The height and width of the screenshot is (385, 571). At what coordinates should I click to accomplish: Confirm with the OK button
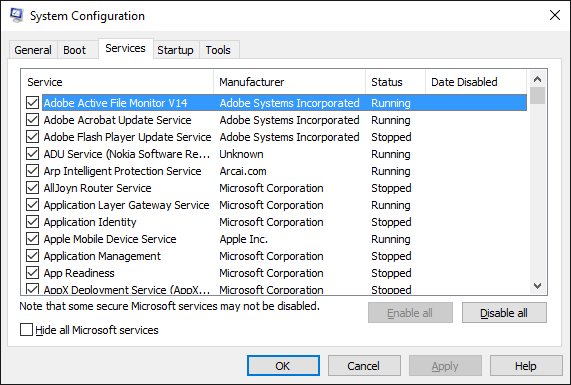tap(283, 366)
